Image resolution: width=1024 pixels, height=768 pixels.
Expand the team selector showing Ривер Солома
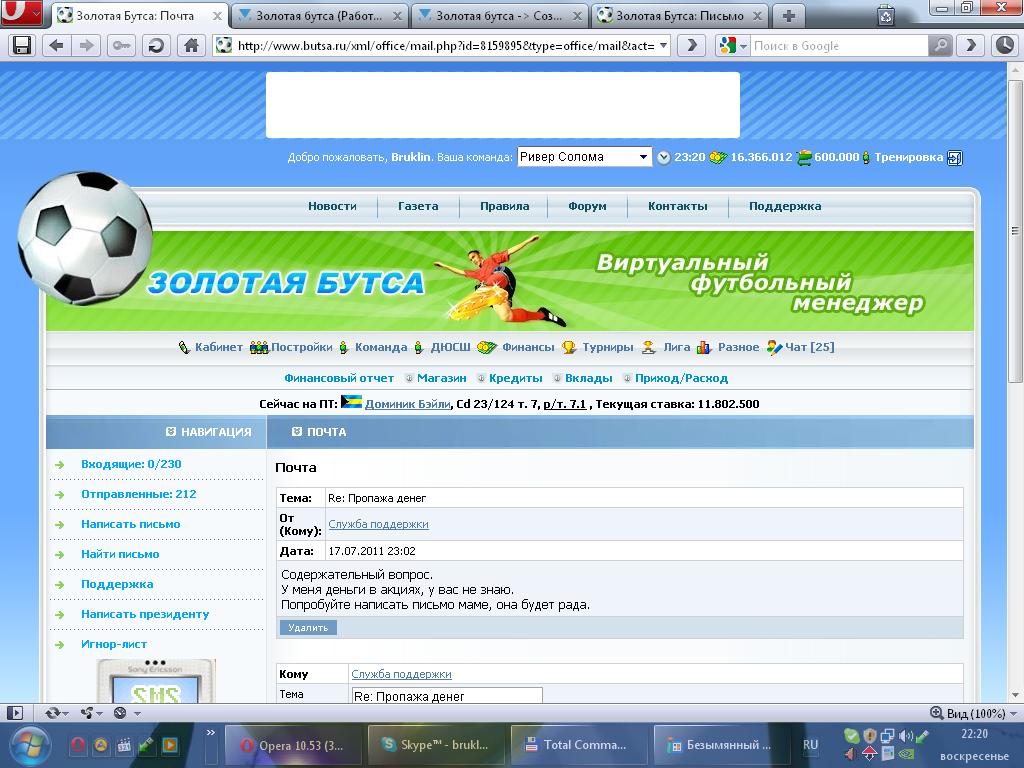point(643,157)
